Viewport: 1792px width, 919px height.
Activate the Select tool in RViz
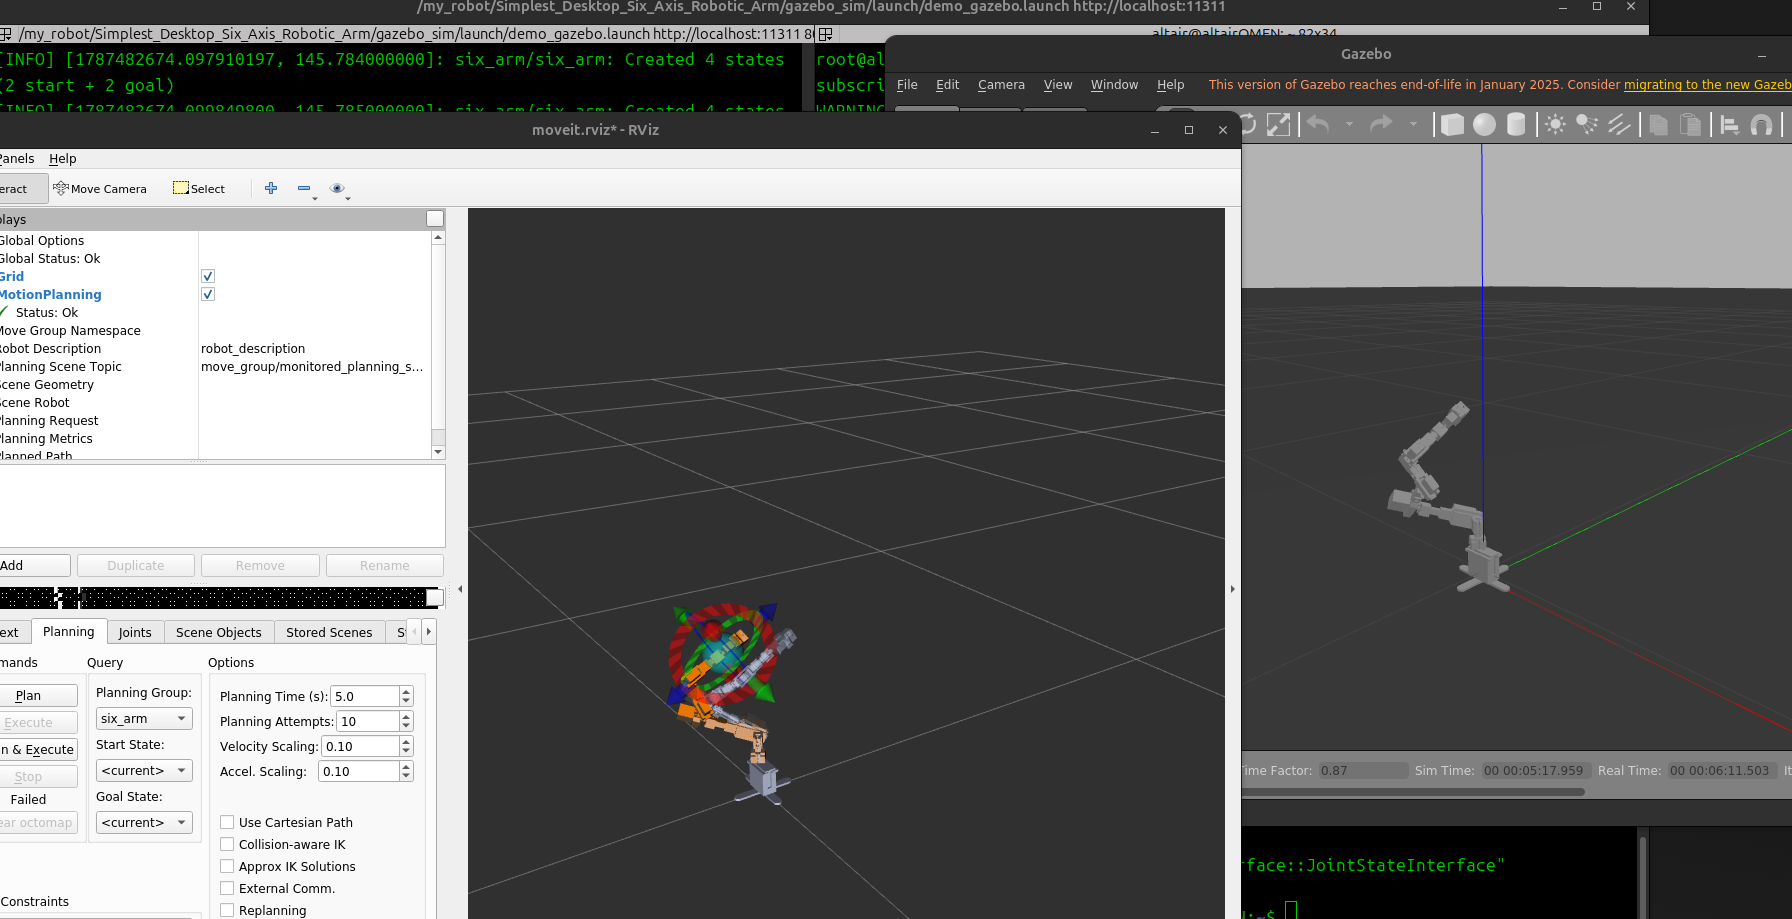199,188
